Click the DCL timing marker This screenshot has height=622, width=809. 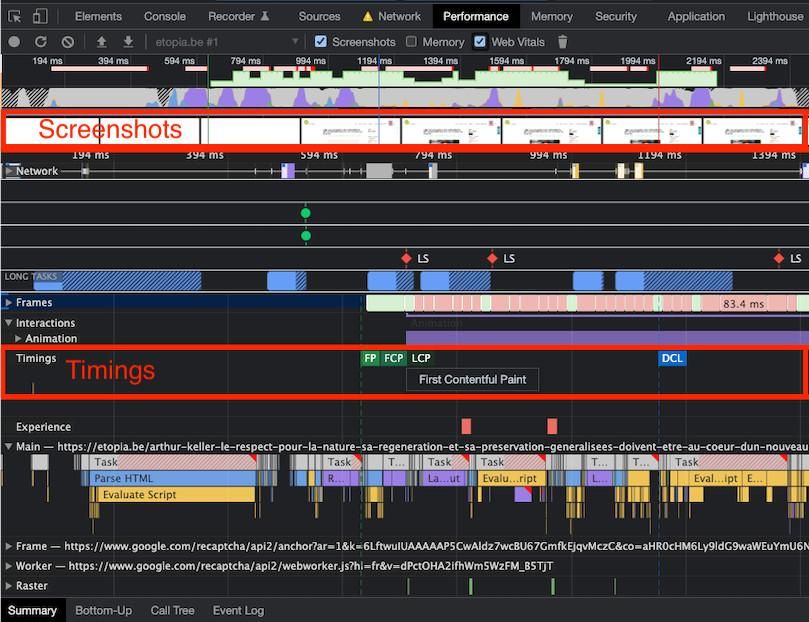click(672, 358)
